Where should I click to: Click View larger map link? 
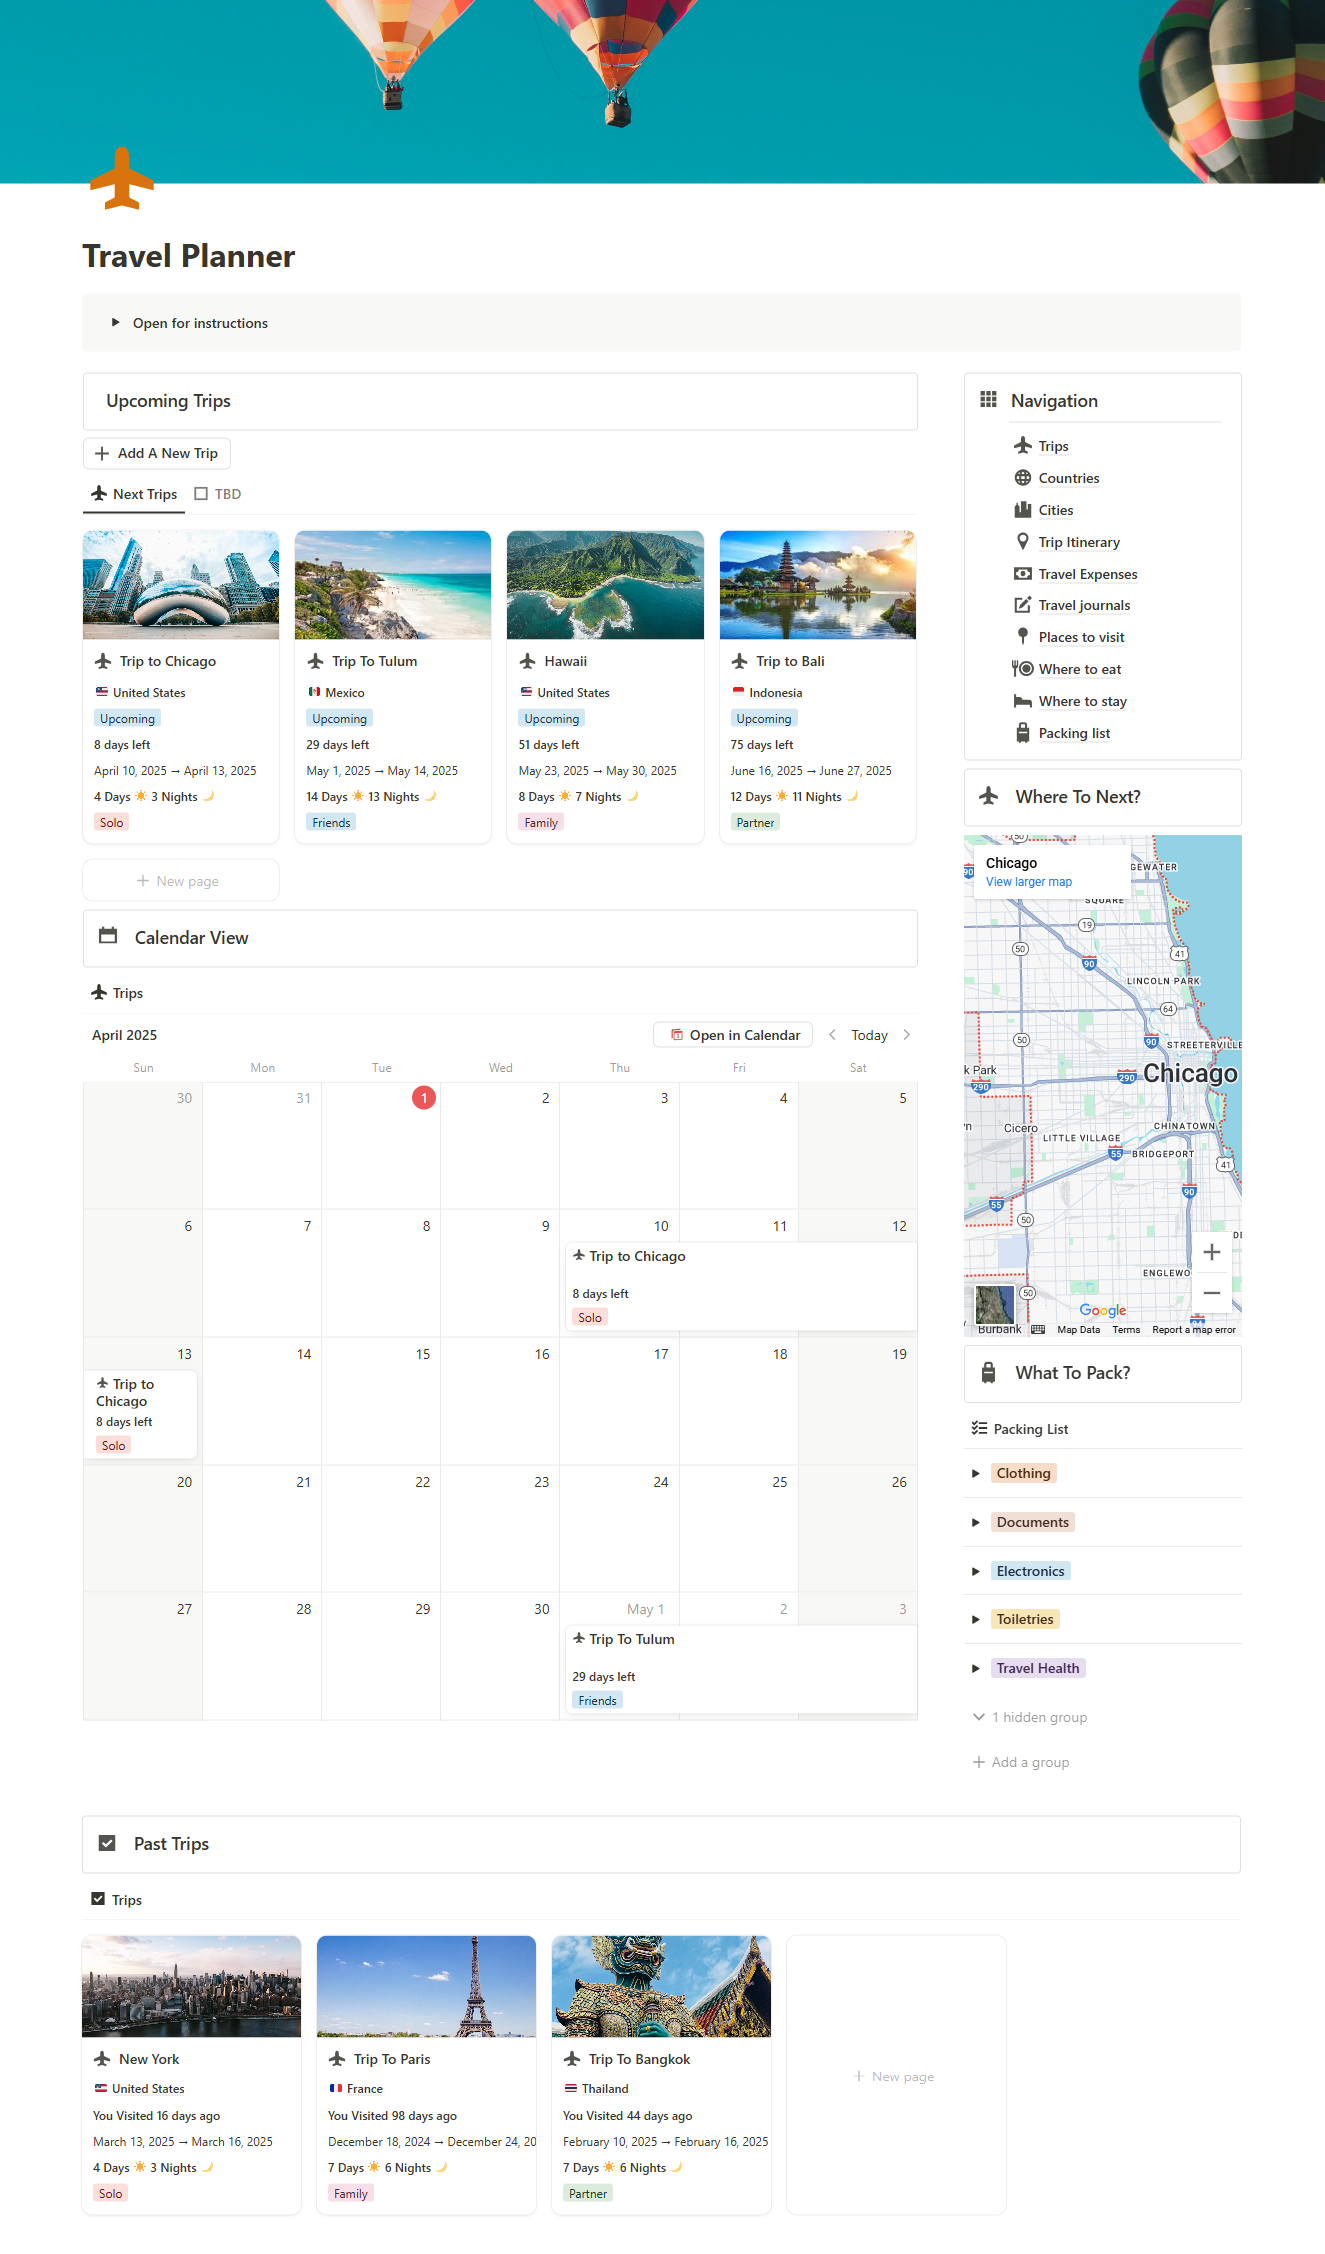(x=1028, y=882)
